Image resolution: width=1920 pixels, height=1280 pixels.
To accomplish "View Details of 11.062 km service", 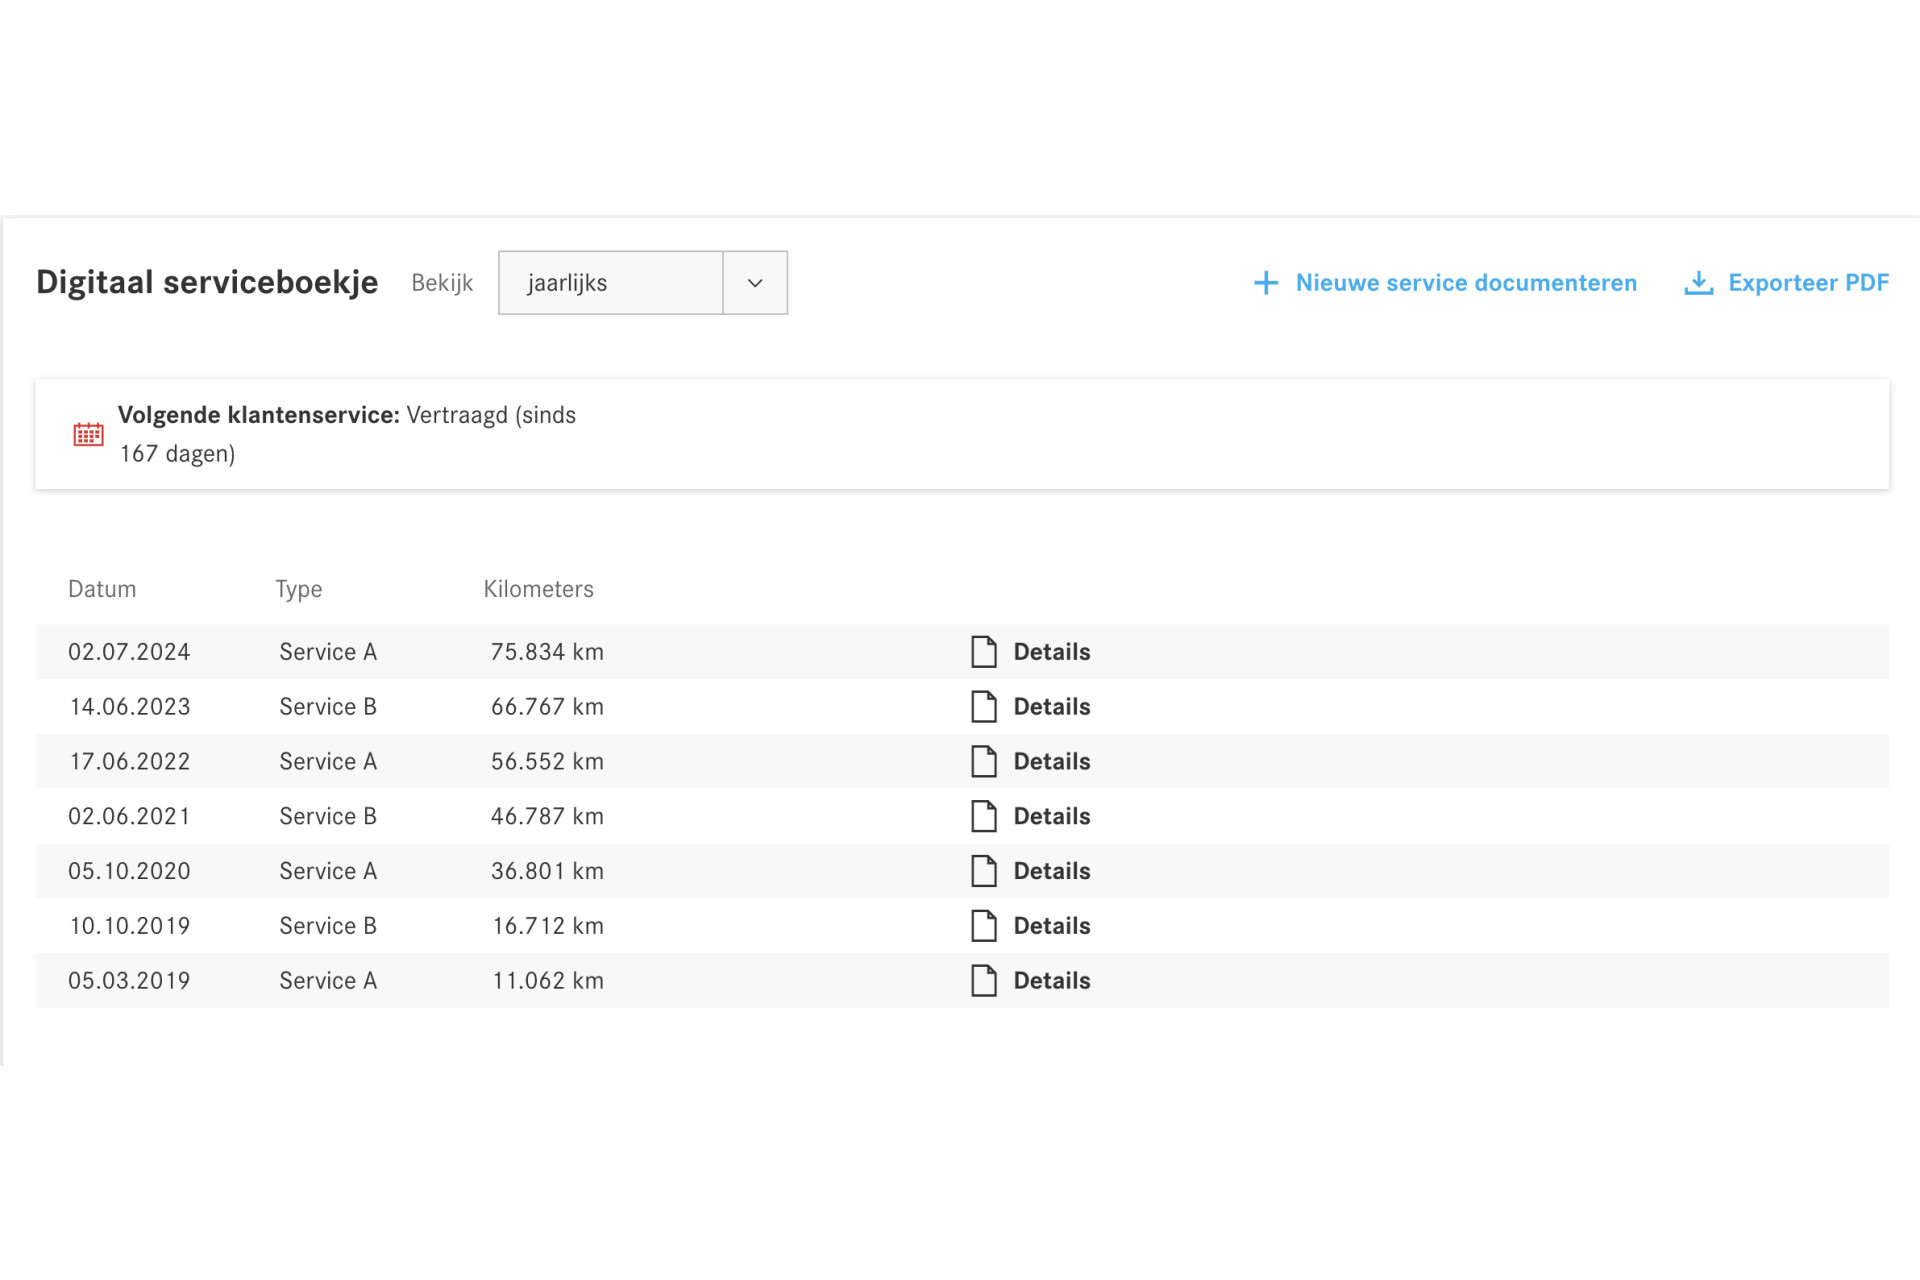I will click(1051, 981).
